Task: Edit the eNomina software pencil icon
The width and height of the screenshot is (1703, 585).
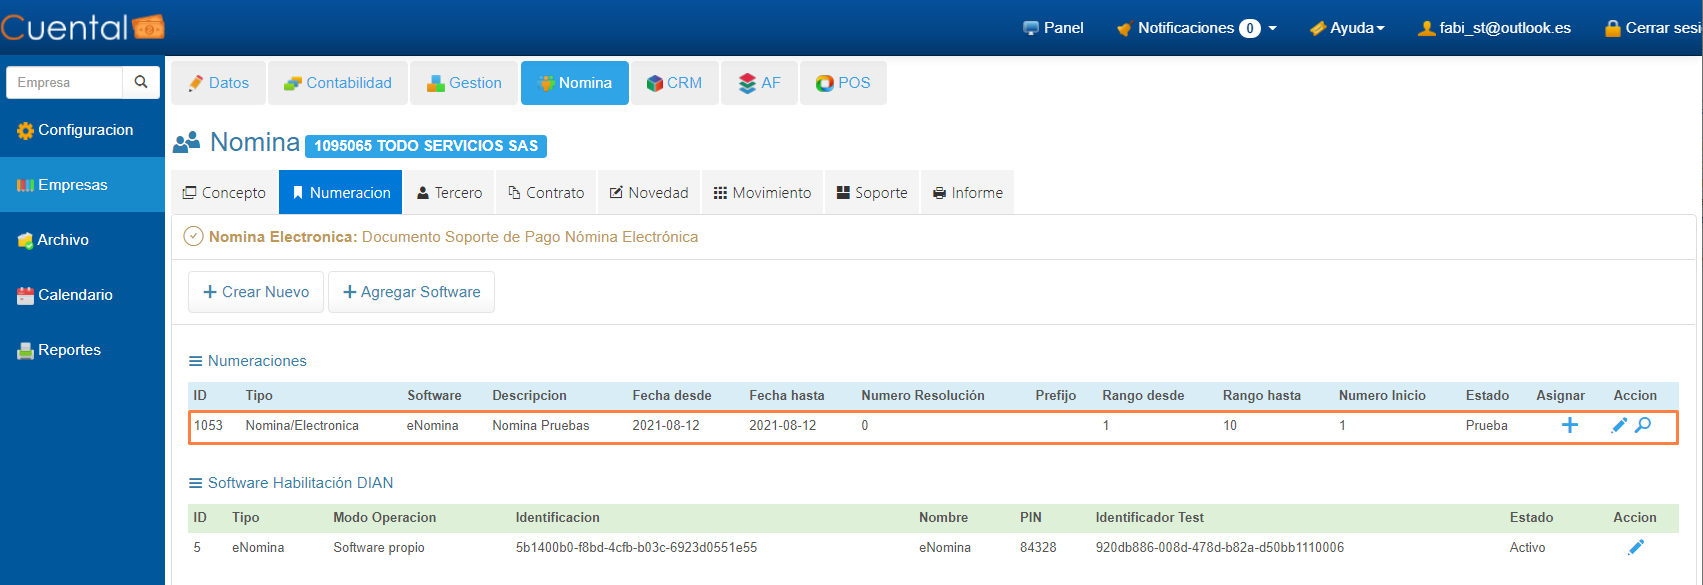Action: point(1635,547)
